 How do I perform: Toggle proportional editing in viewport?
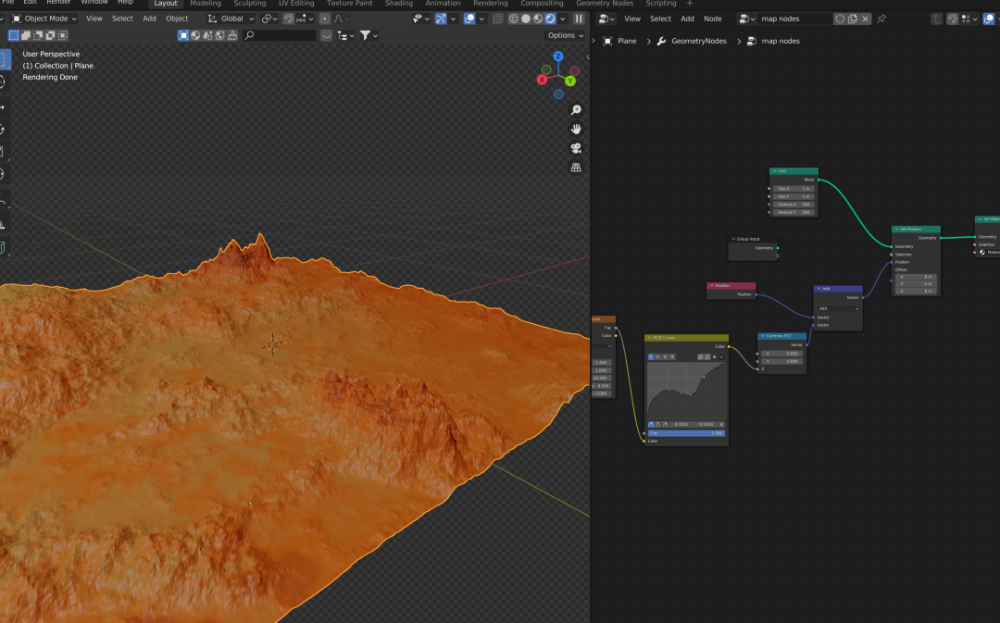(x=325, y=18)
